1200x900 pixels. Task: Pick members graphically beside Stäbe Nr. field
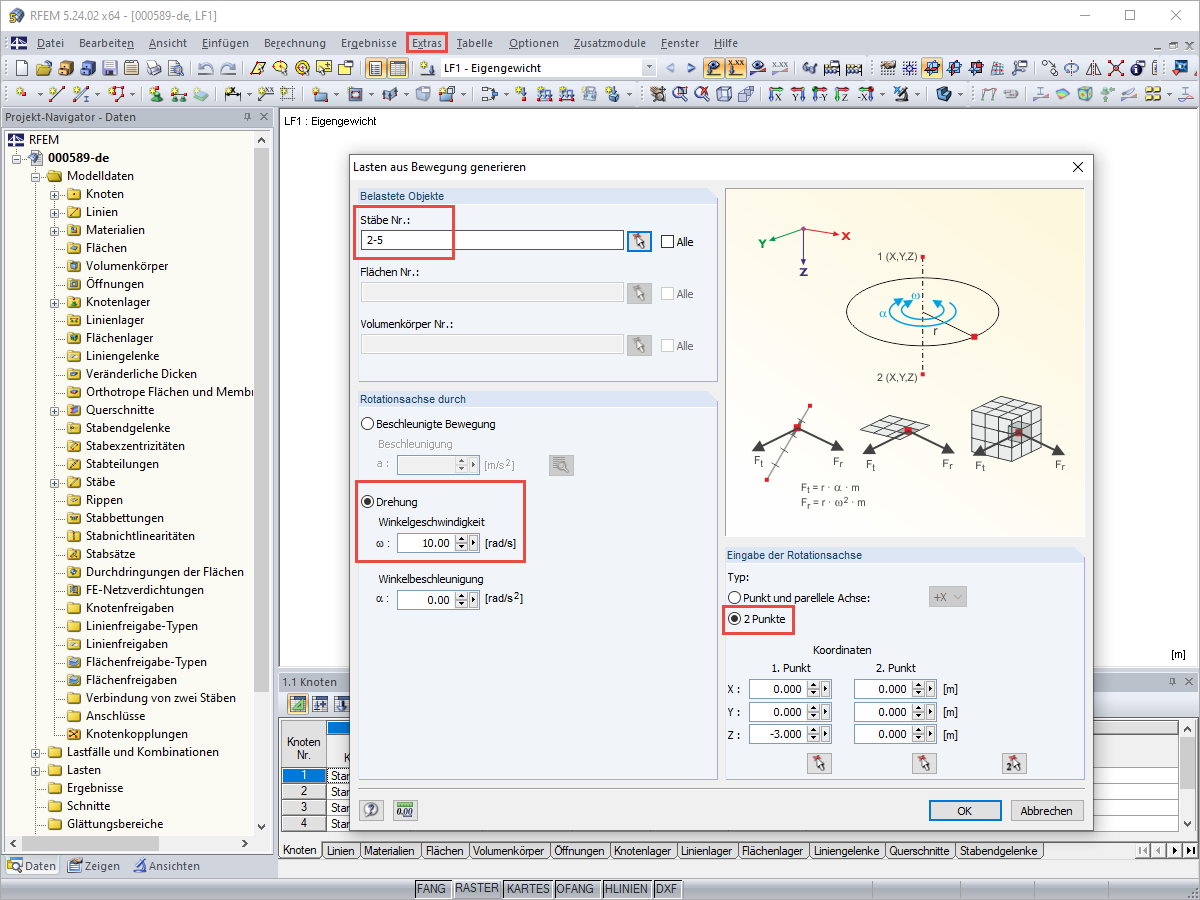coord(639,241)
